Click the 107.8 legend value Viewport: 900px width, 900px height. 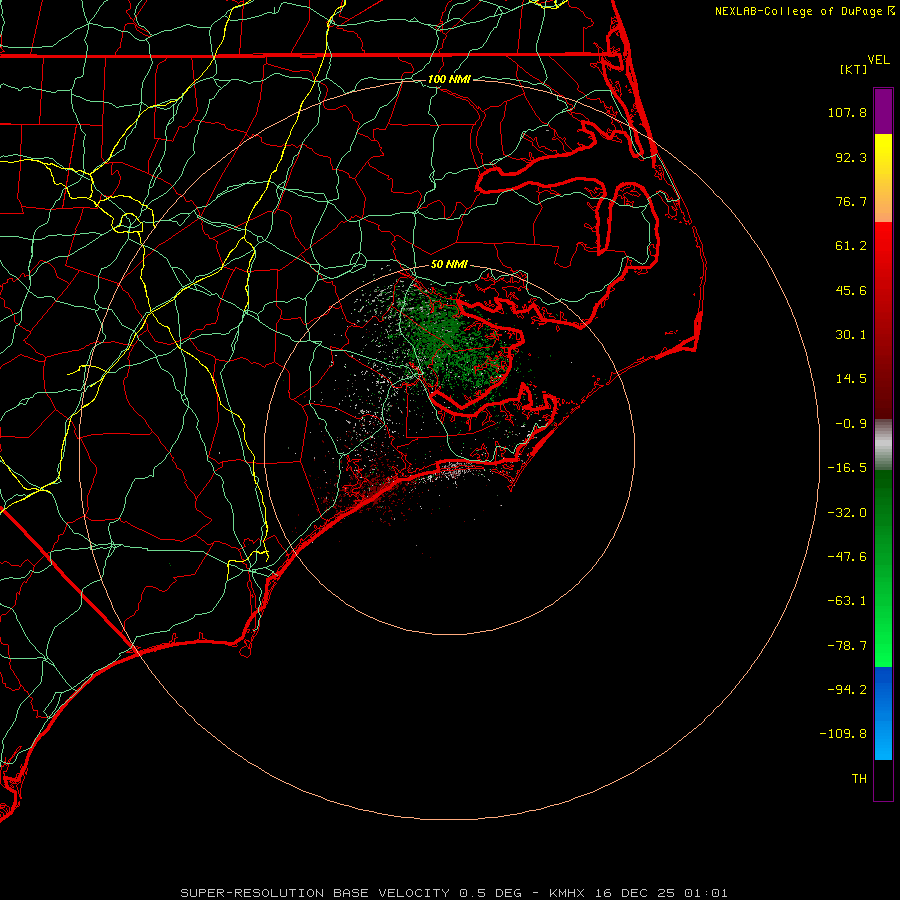point(847,112)
